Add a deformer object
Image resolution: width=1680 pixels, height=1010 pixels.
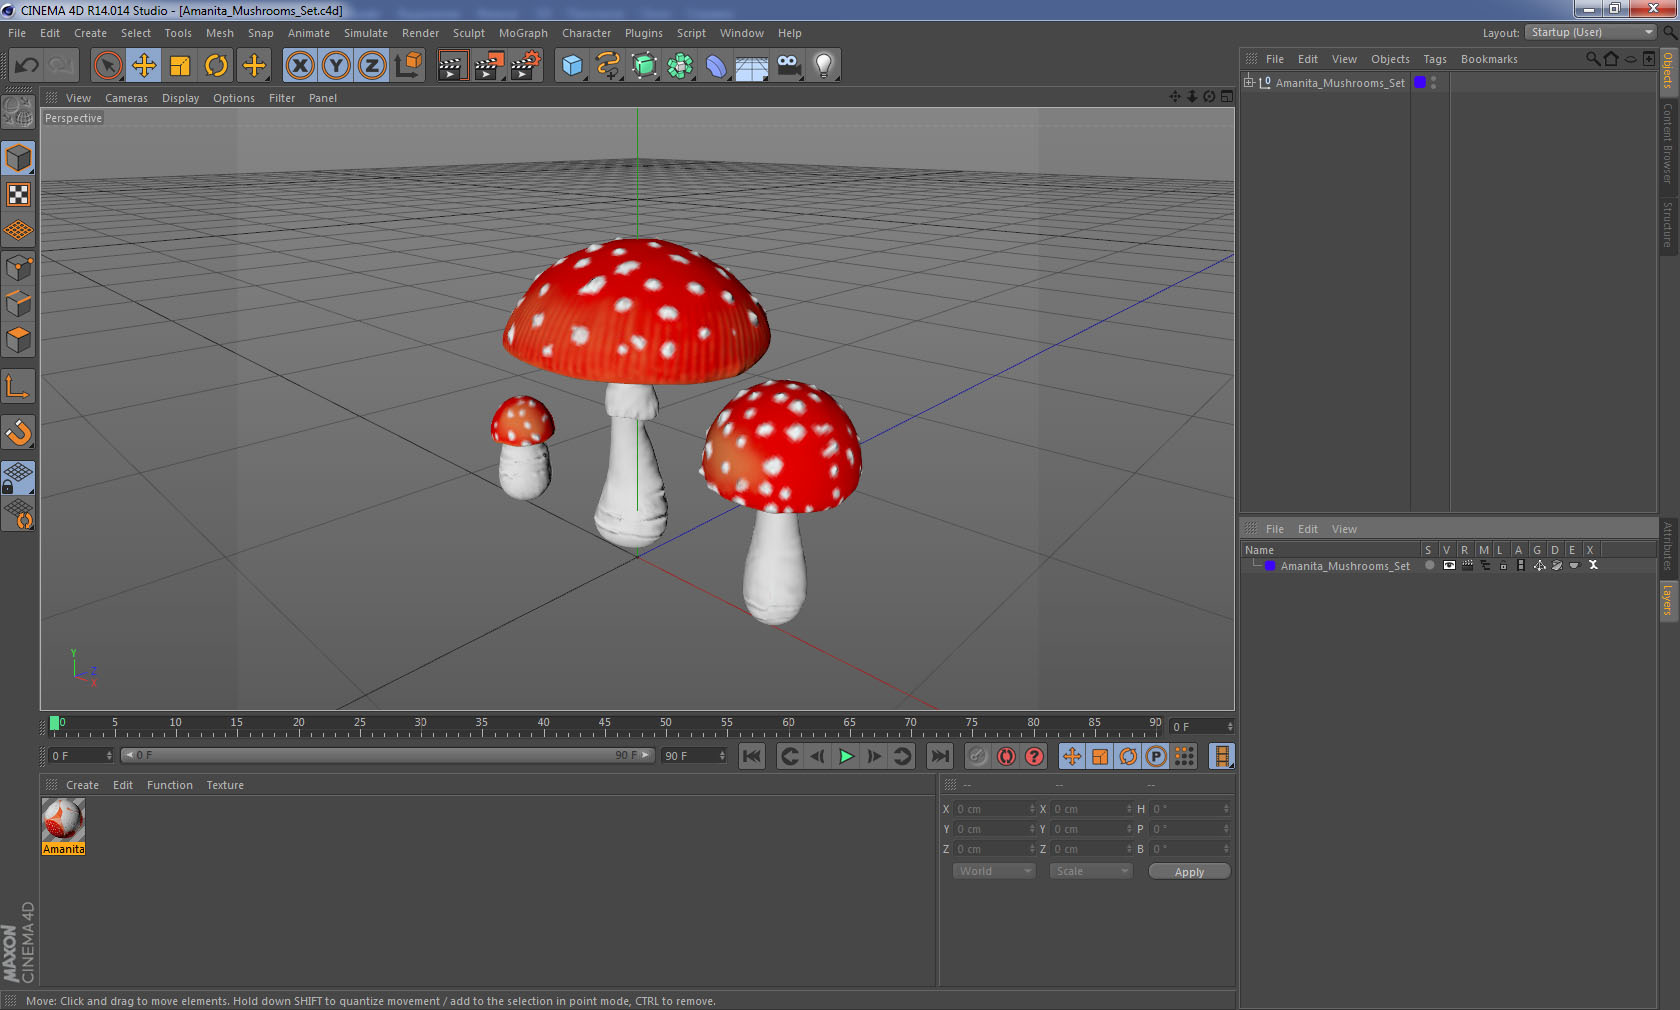[x=716, y=66]
